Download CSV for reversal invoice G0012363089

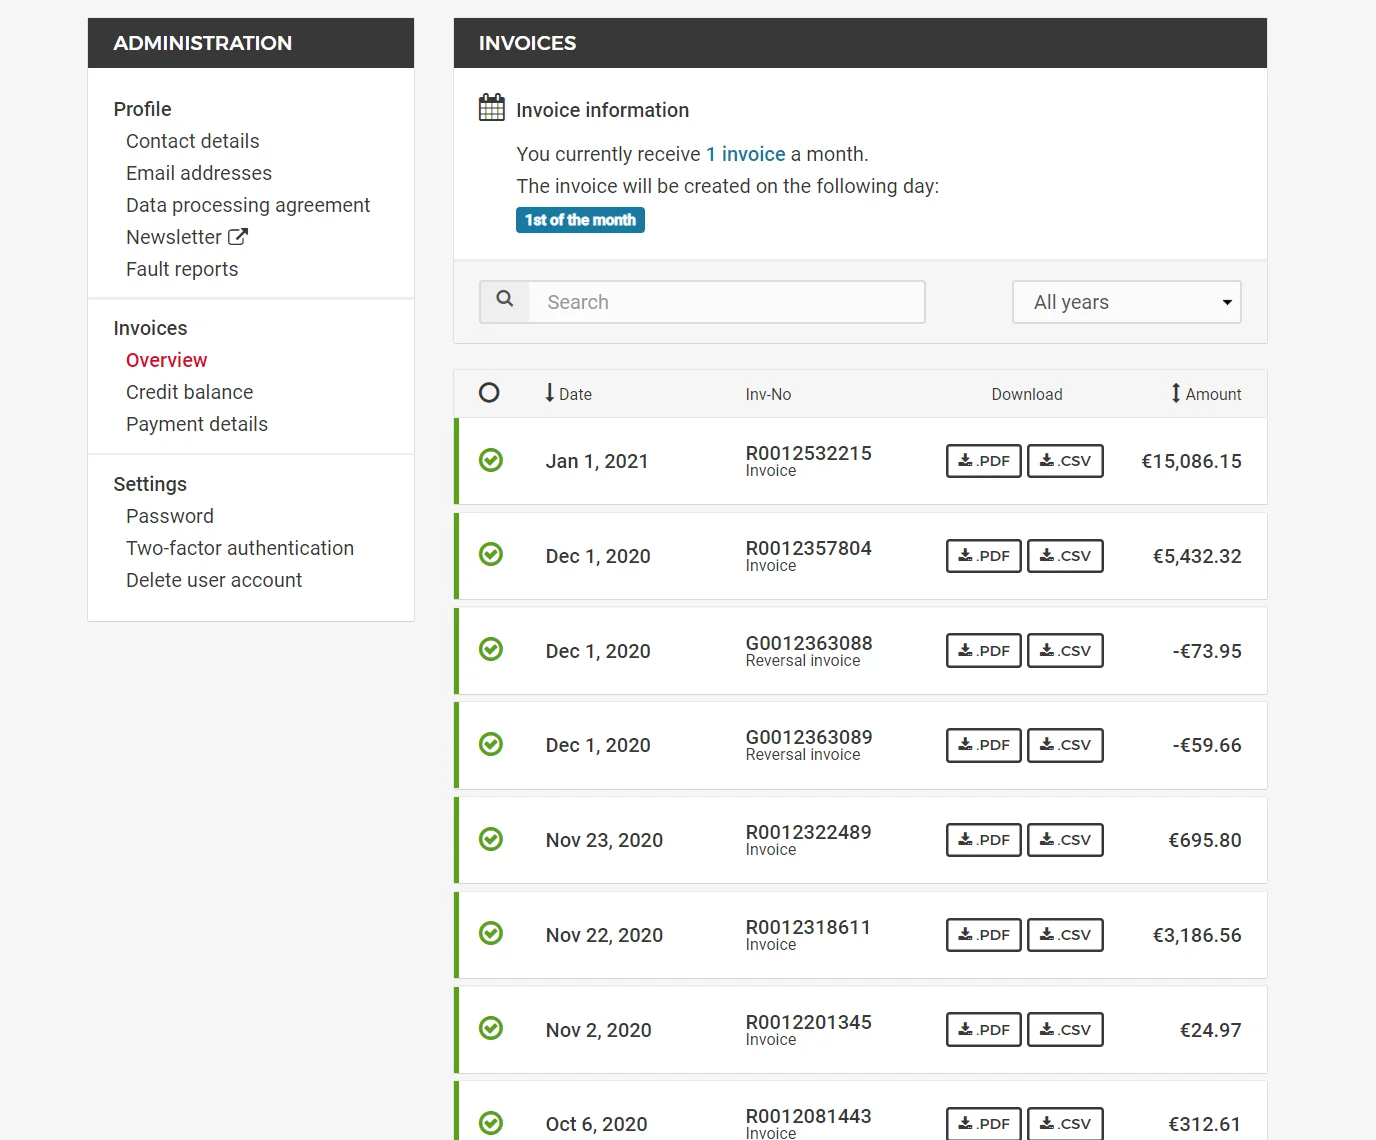tap(1065, 745)
